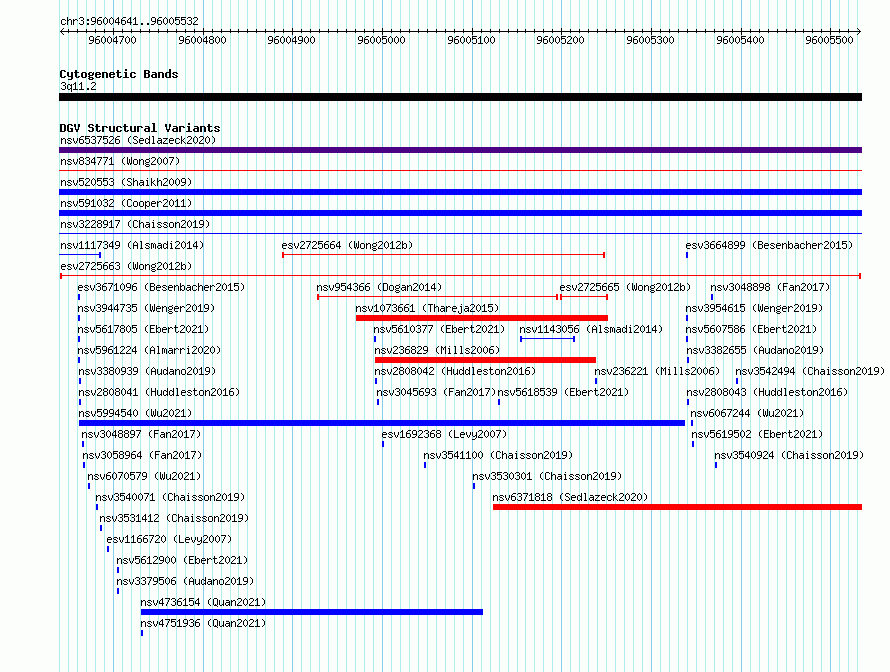This screenshot has width=890, height=672.
Task: Click nsv3379506 (Audano2019) label
Action: [185, 581]
